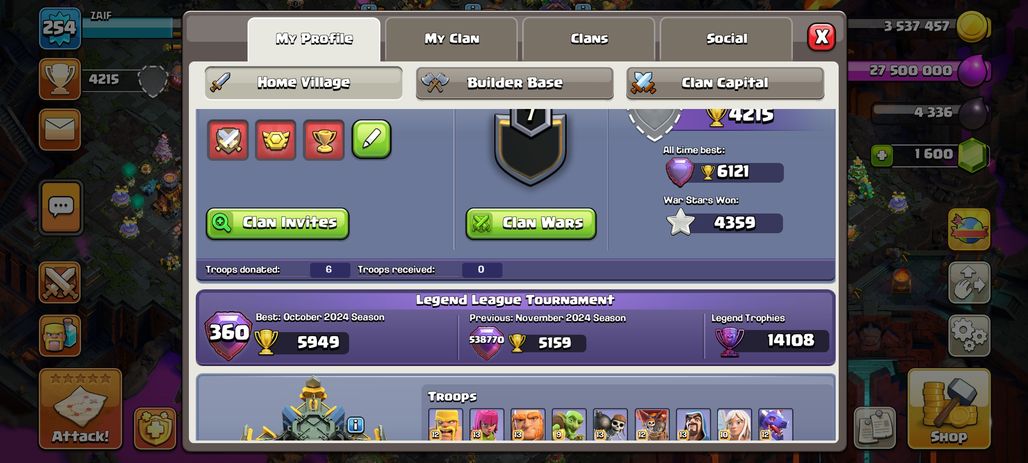Select the Home Village view
Viewport: 1028px width, 463px height.
pyautogui.click(x=304, y=83)
